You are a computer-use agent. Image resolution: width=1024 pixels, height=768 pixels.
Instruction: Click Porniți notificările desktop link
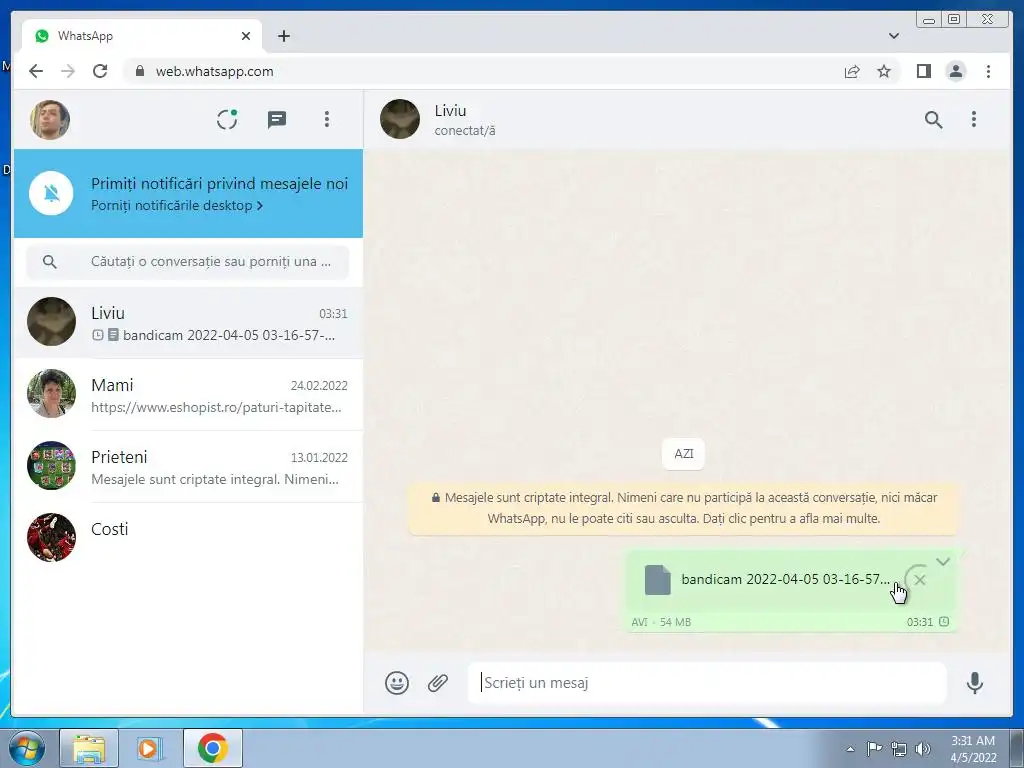pyautogui.click(x=177, y=205)
